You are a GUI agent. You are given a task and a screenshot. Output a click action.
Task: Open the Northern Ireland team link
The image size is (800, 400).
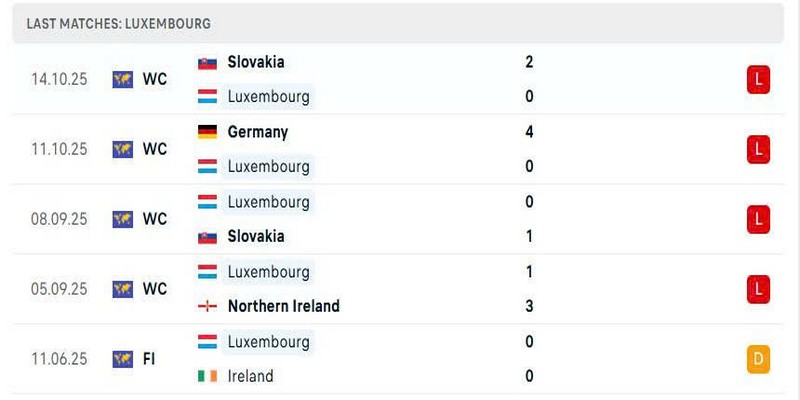(284, 306)
